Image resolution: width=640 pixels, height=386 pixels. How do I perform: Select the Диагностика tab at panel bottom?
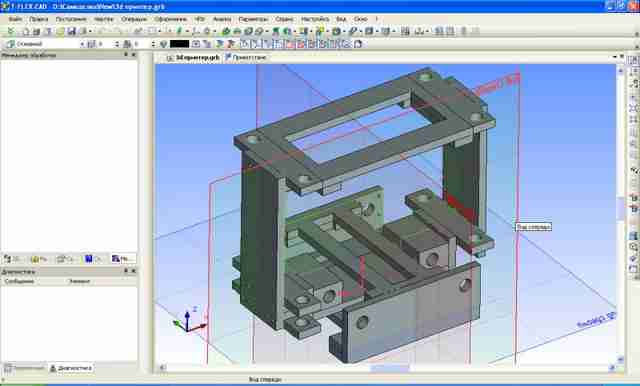tap(71, 368)
